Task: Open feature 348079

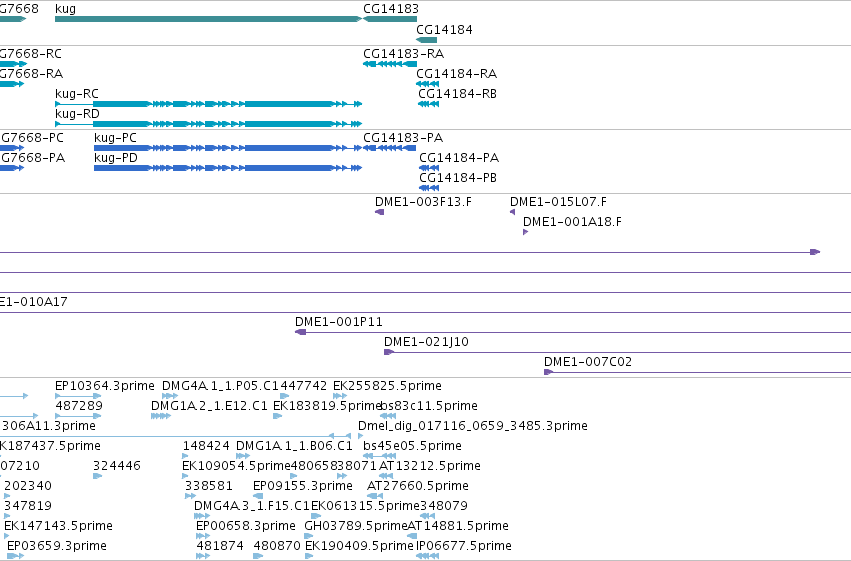Action: click(428, 516)
